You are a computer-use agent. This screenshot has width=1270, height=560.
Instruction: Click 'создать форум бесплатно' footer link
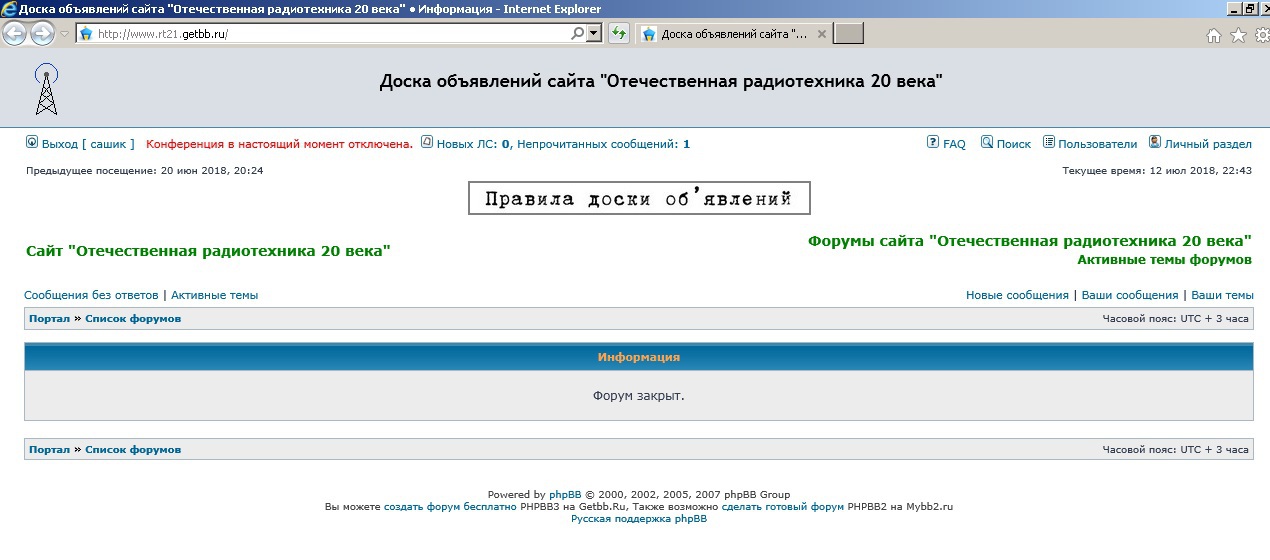point(450,507)
